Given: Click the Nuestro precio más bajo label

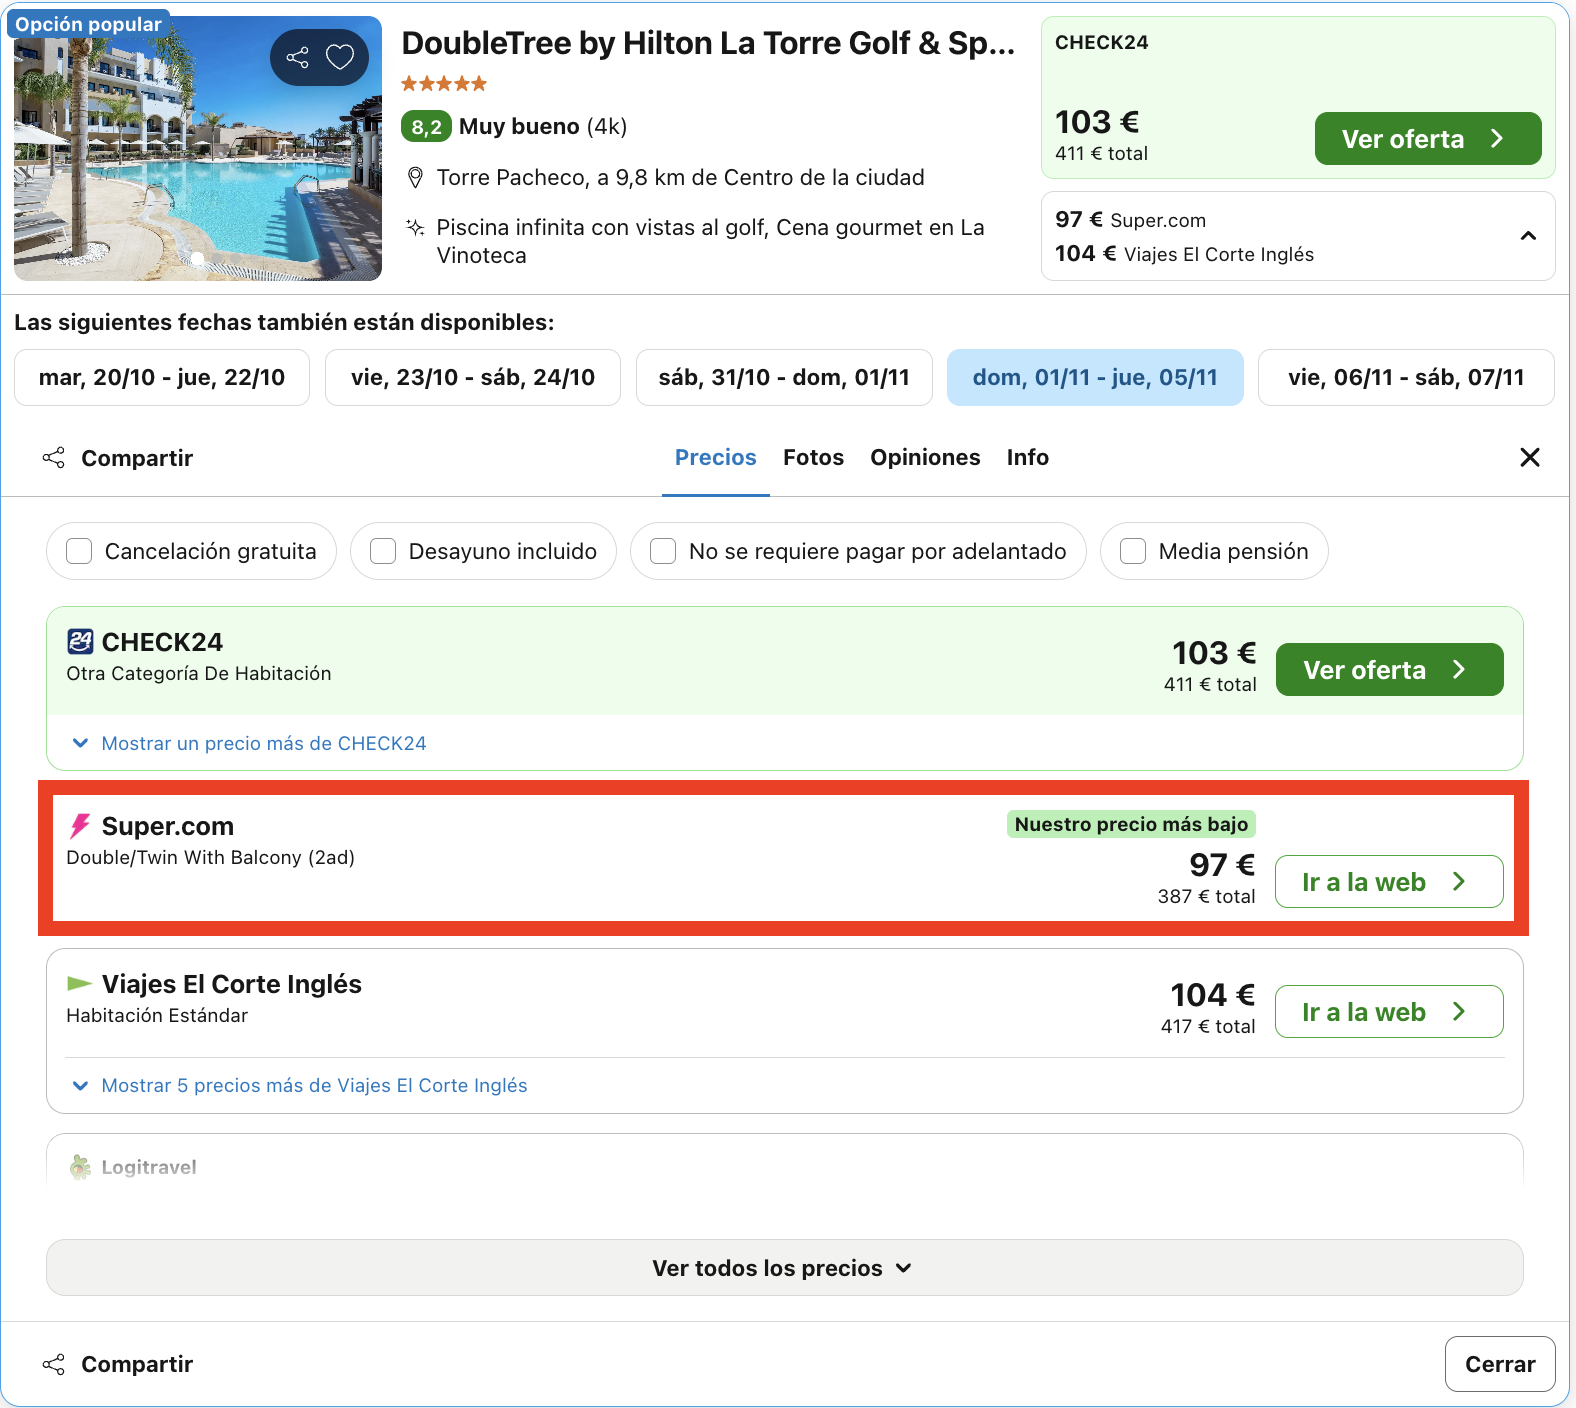Looking at the screenshot, I should pyautogui.click(x=1131, y=824).
